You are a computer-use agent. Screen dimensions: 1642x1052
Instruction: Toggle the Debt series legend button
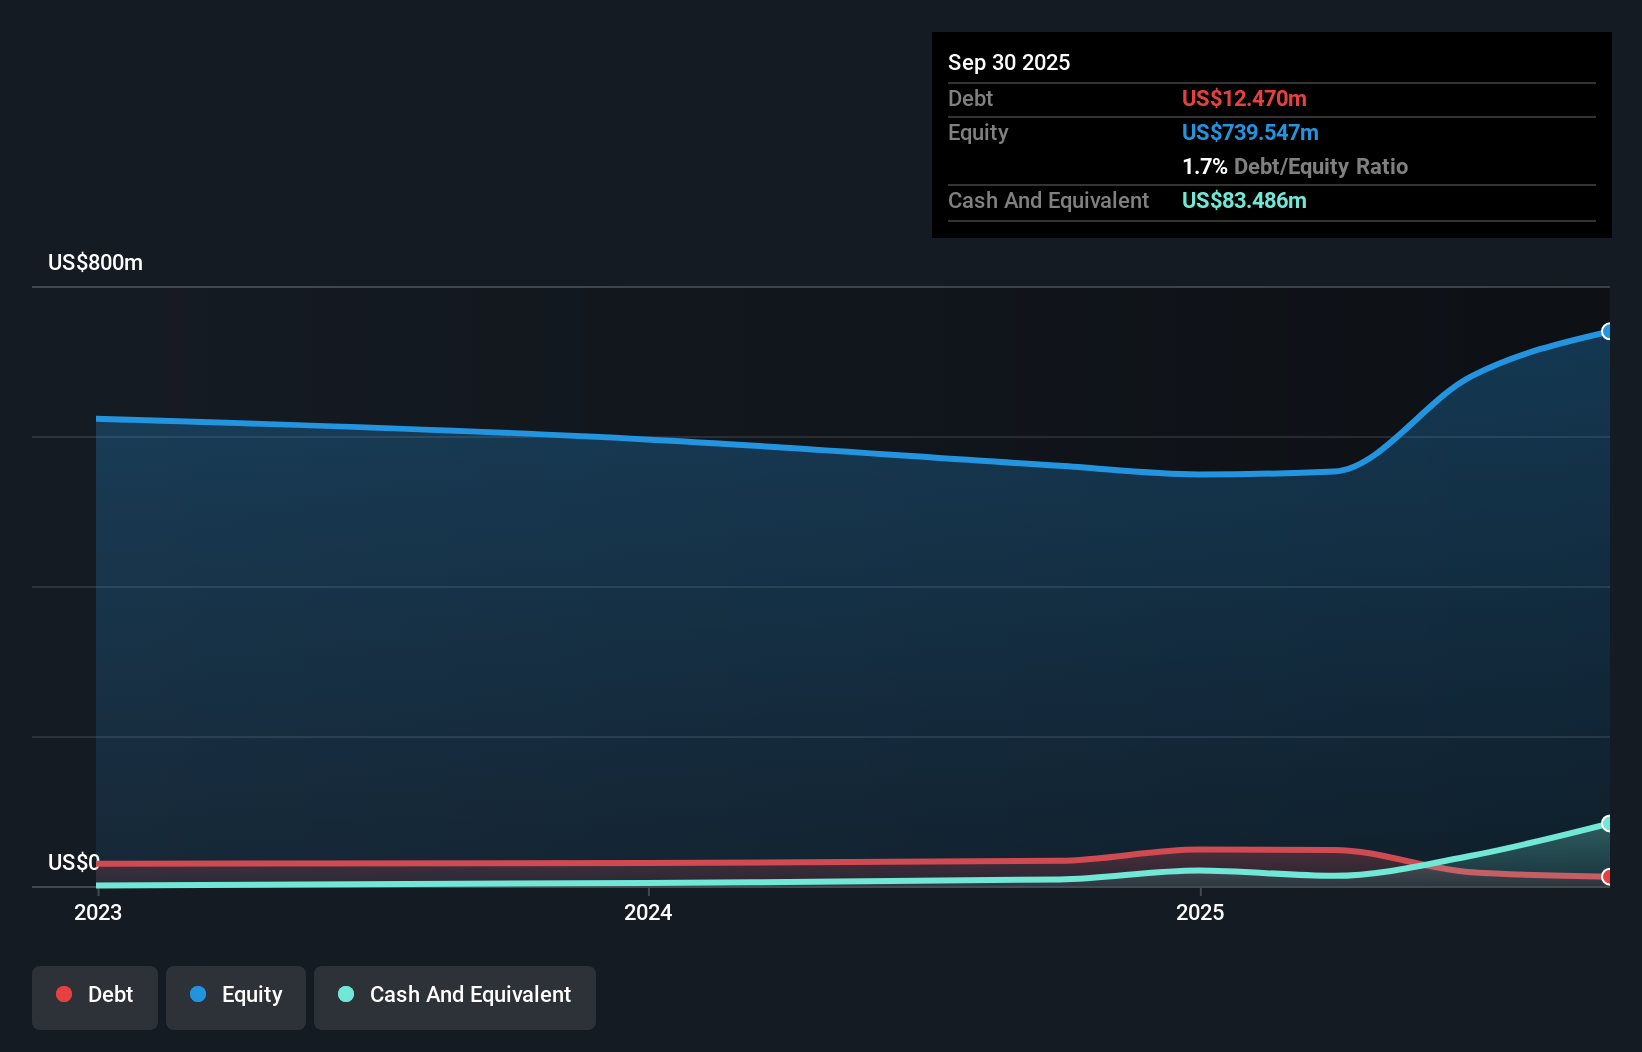[x=94, y=997]
